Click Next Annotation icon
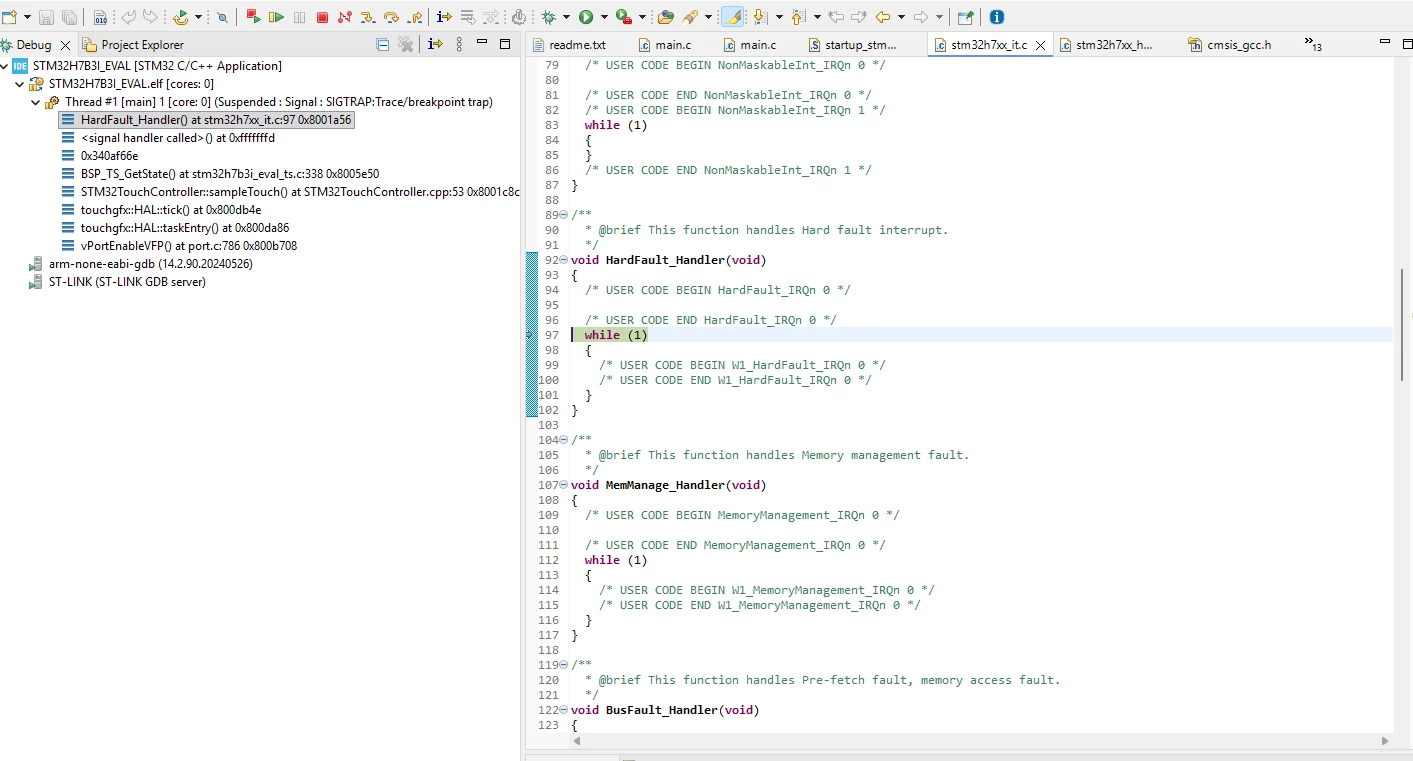The width and height of the screenshot is (1413, 761). click(x=761, y=17)
